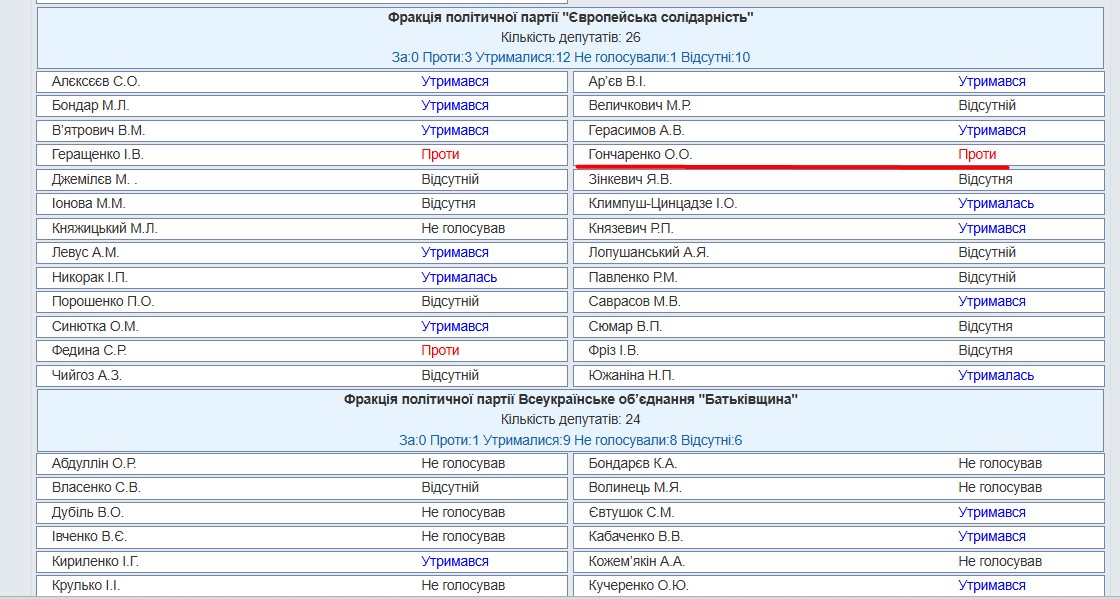The height and width of the screenshot is (599, 1120).
Task: Click Утримався vote of Алєксєєв С.О.
Action: point(455,81)
